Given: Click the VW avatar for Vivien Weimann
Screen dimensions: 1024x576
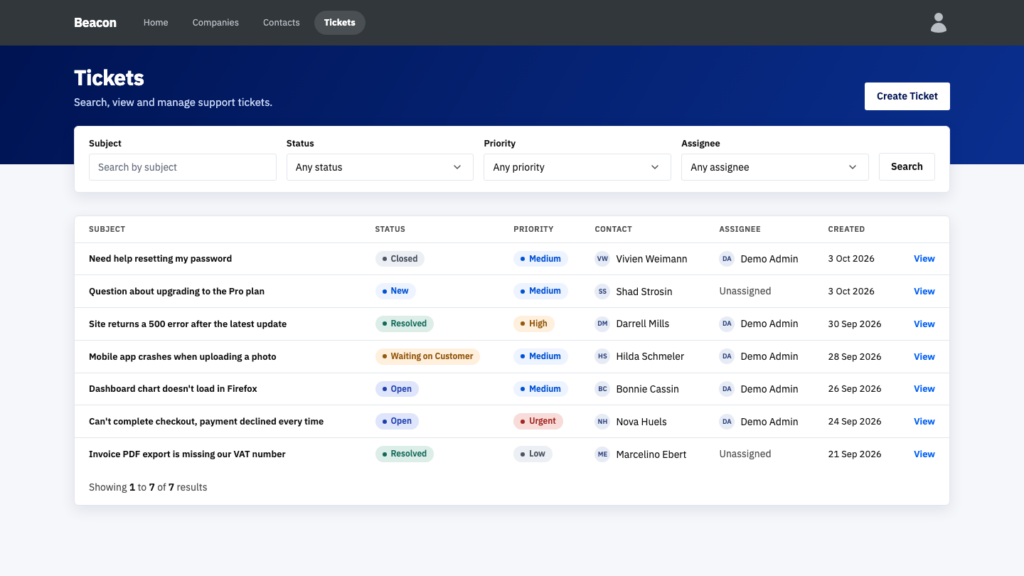Looking at the screenshot, I should click(x=602, y=259).
